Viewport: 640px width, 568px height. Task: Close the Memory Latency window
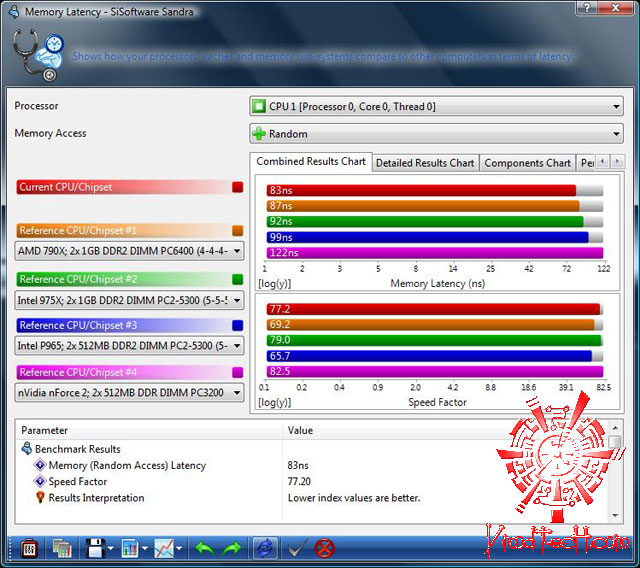616,7
